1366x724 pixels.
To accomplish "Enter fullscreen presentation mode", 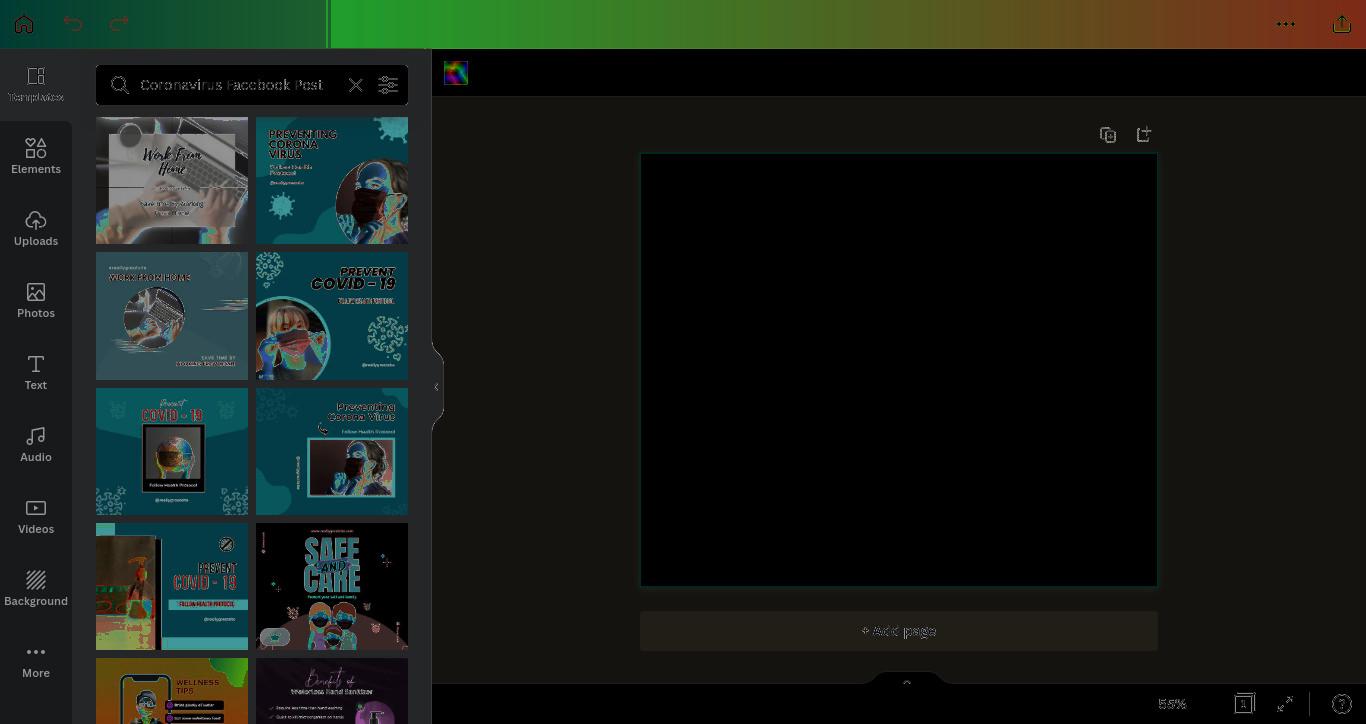I will (x=1285, y=704).
